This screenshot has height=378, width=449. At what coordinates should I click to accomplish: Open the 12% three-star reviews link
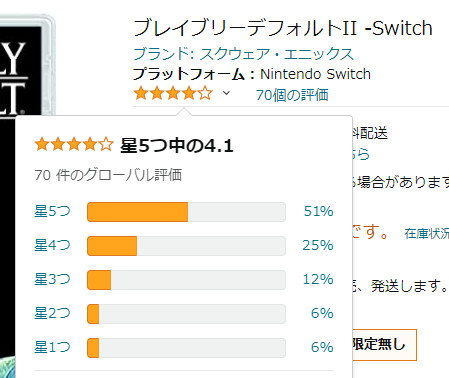tap(318, 279)
